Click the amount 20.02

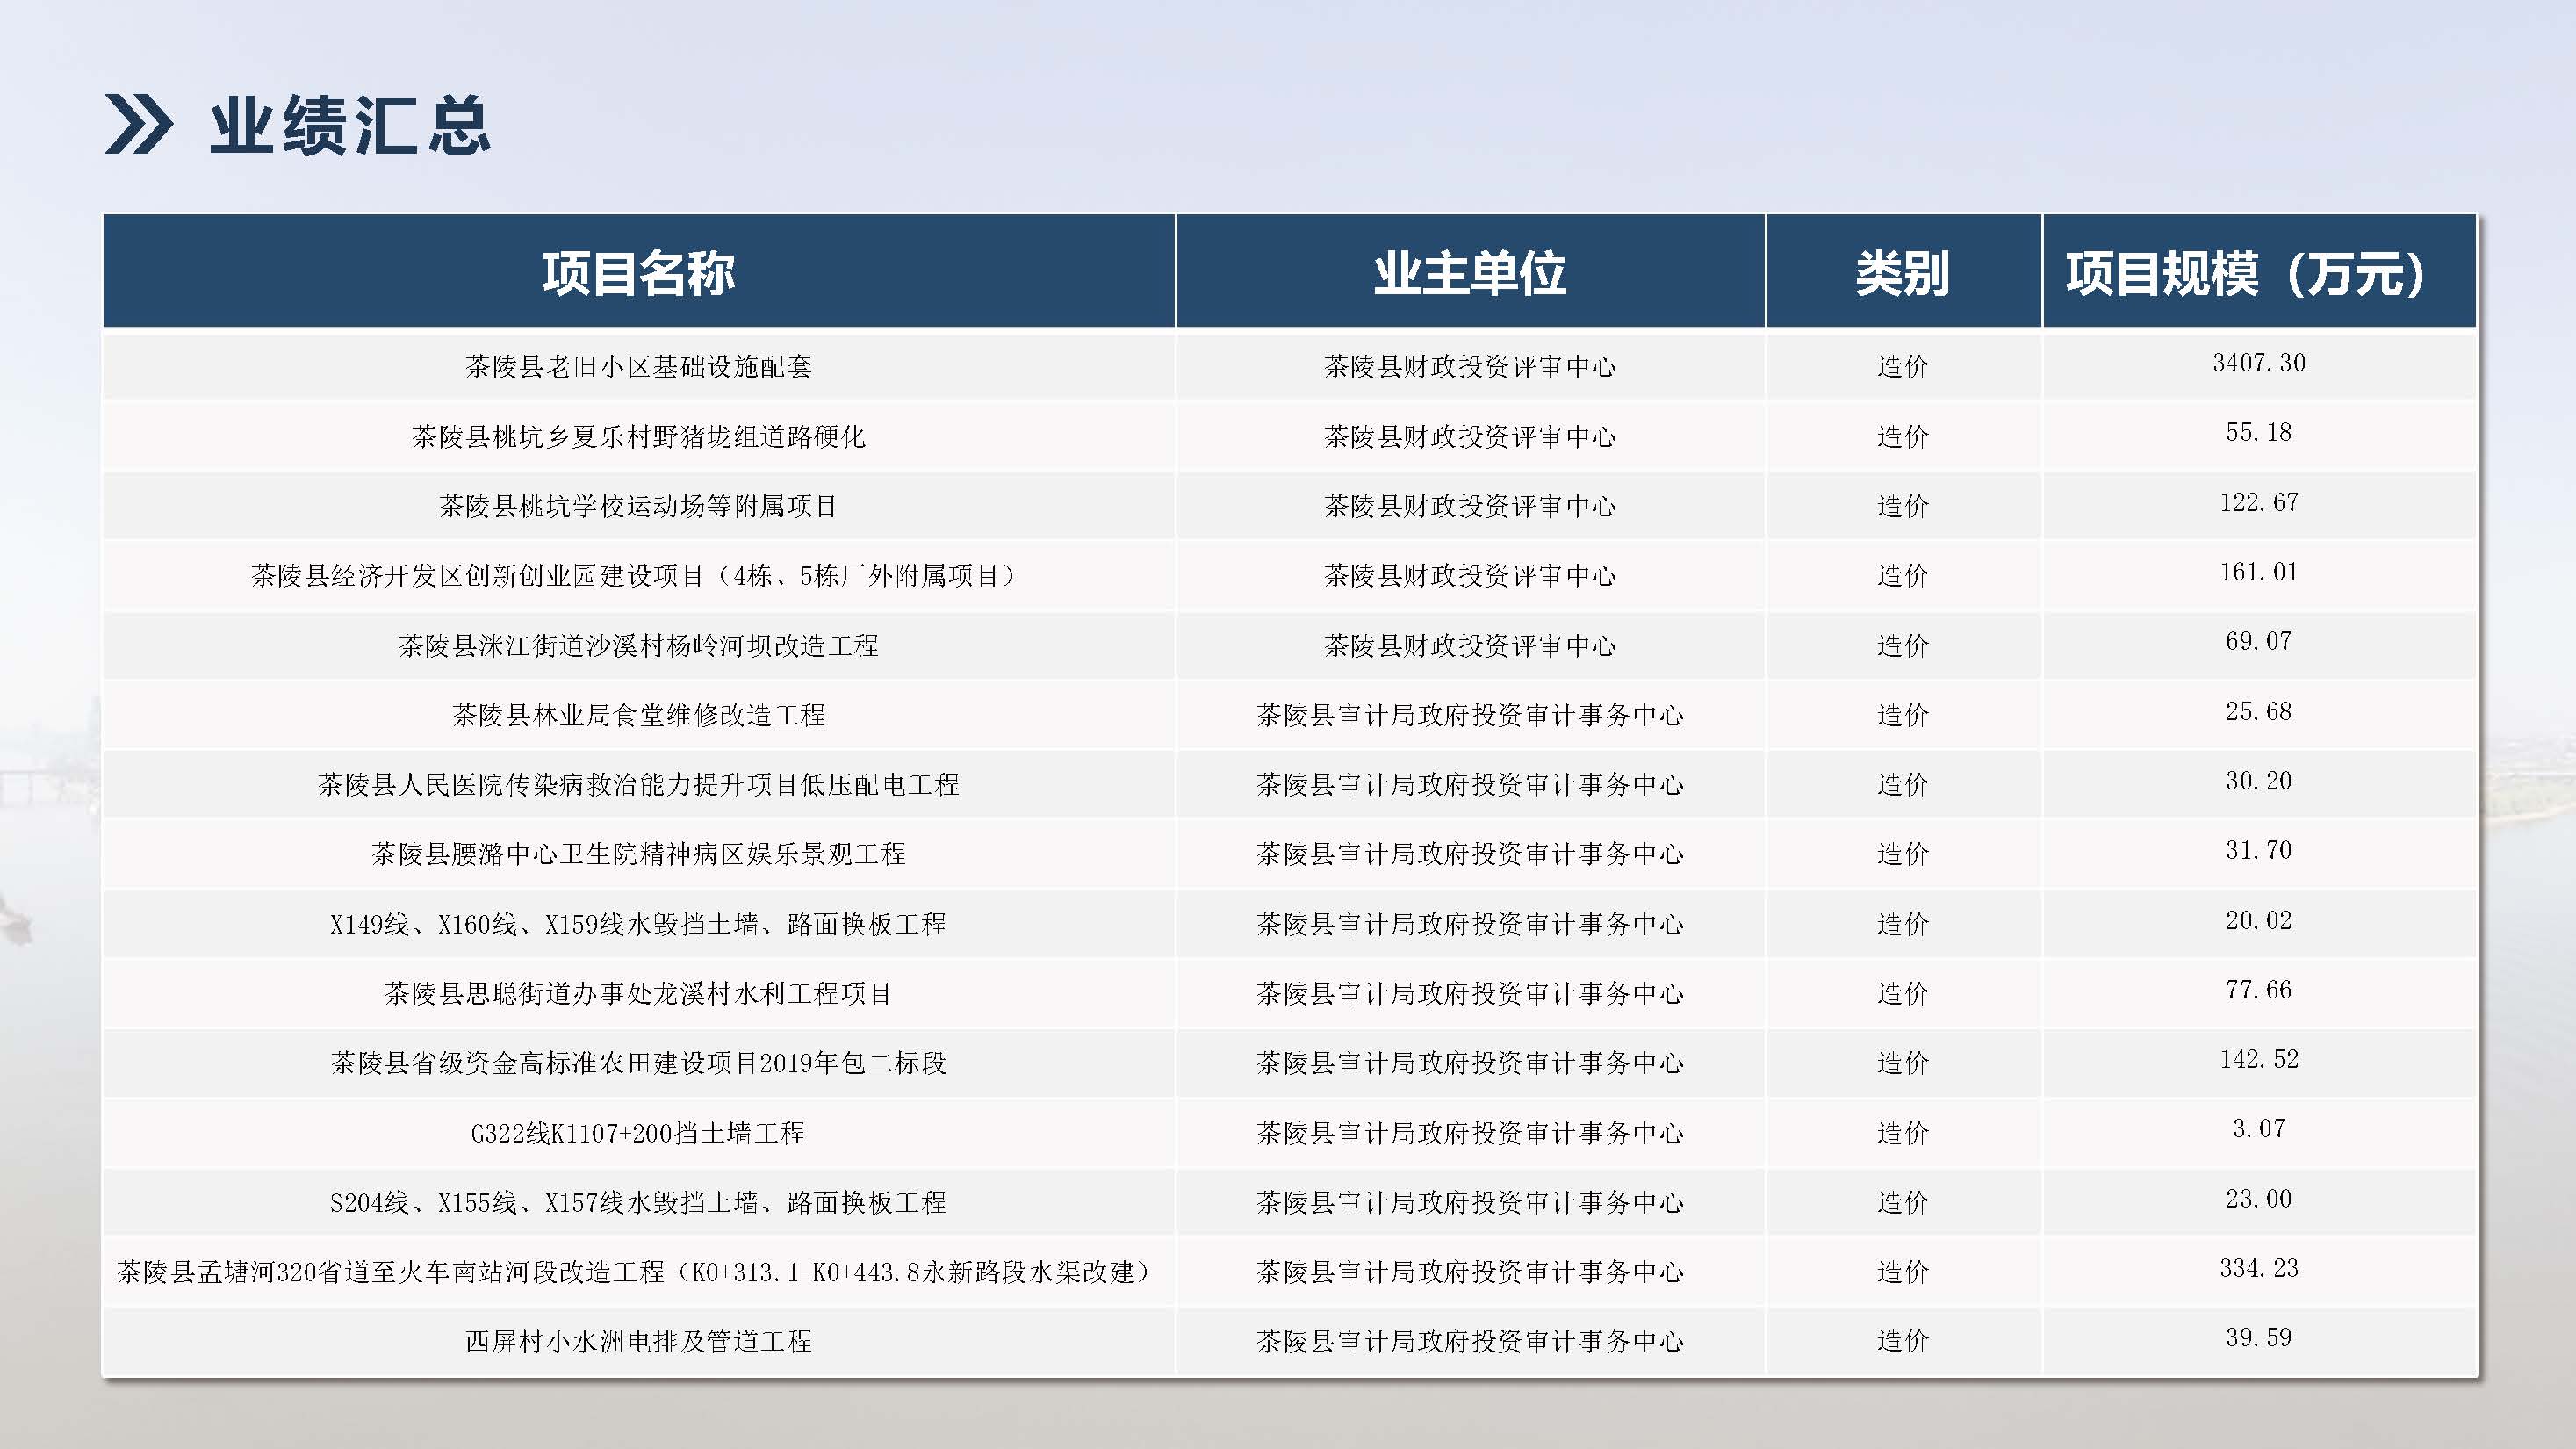[x=2259, y=920]
